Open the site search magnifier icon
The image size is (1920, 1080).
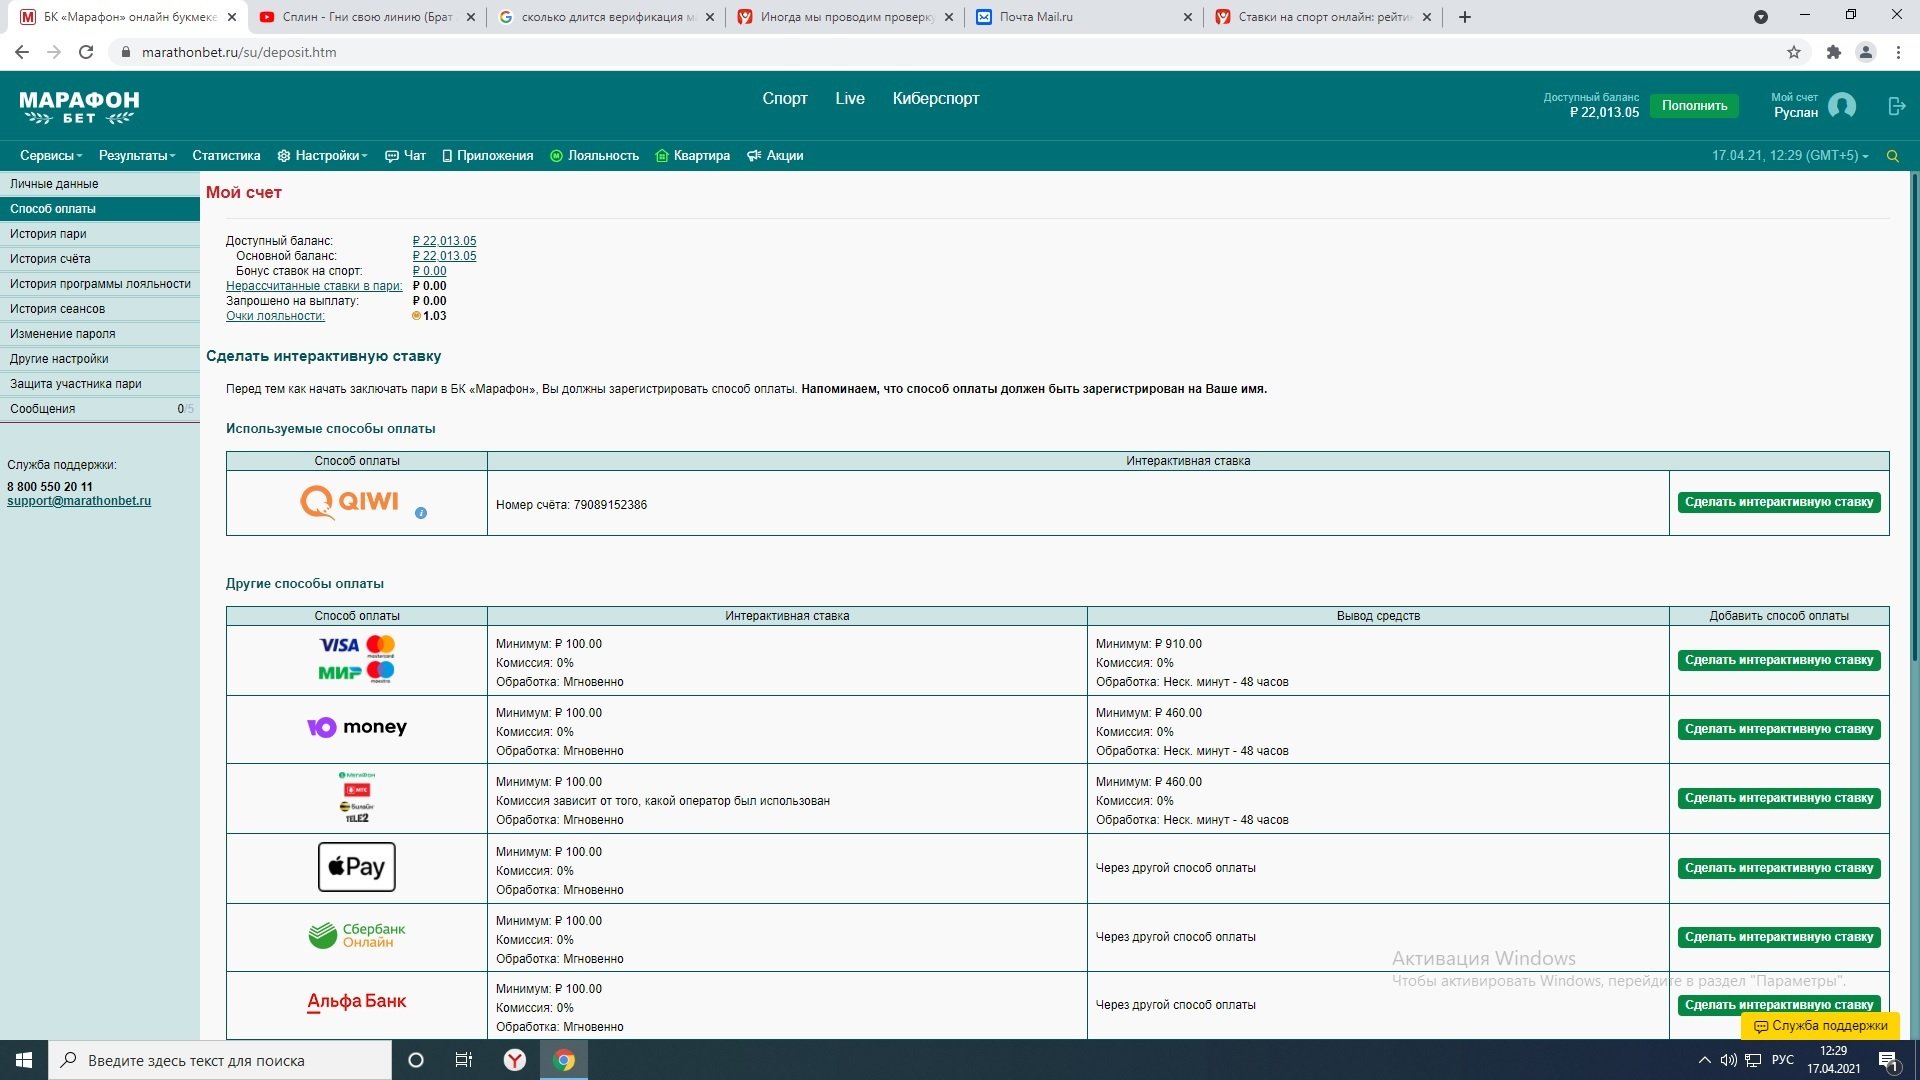click(x=1892, y=156)
